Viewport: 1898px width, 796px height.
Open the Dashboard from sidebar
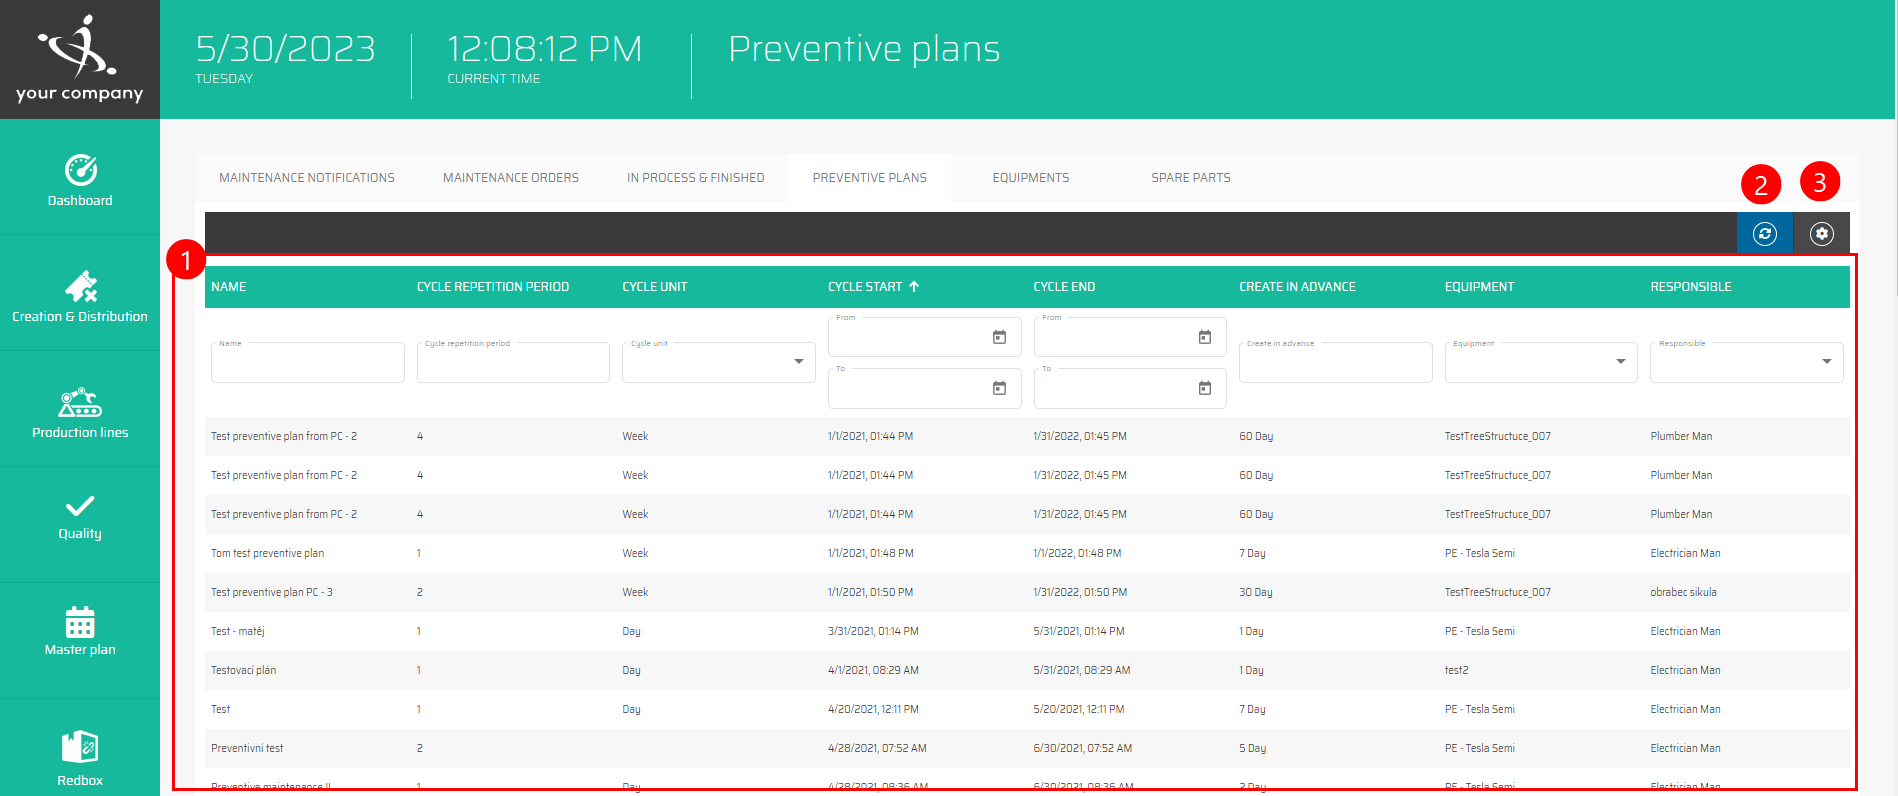click(x=80, y=181)
